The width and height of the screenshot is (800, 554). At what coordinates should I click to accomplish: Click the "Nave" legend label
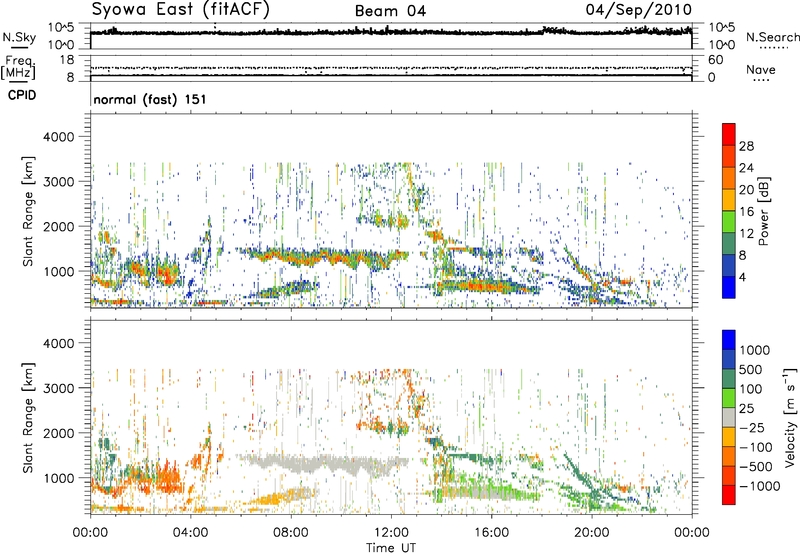click(x=761, y=70)
